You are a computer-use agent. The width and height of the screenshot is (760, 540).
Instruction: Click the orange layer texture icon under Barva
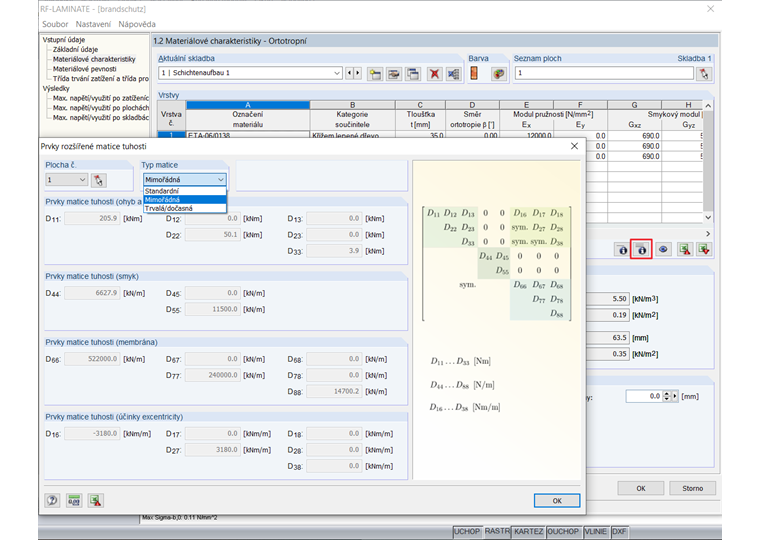pos(474,73)
